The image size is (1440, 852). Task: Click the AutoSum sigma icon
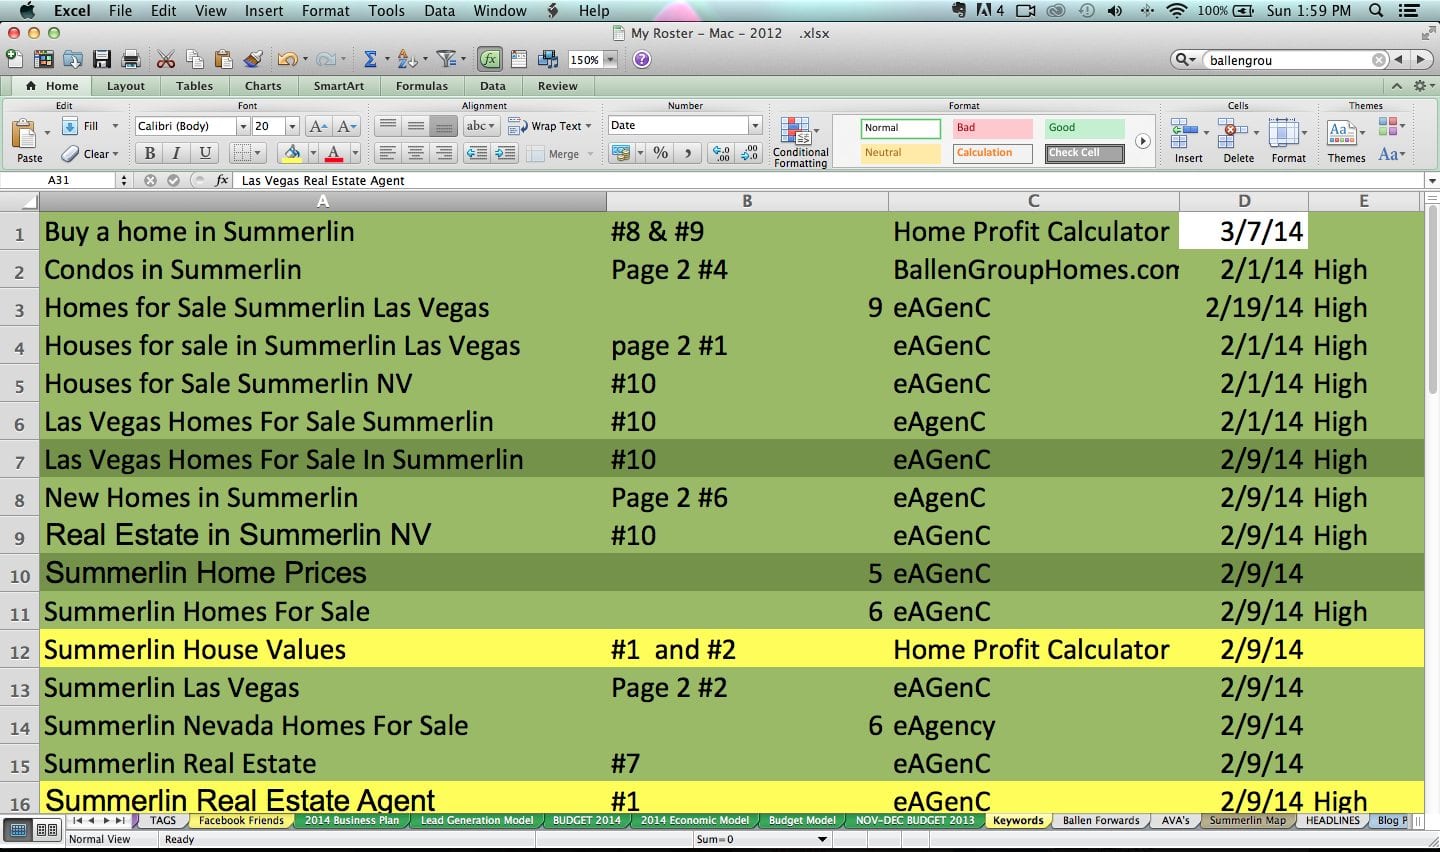(370, 60)
